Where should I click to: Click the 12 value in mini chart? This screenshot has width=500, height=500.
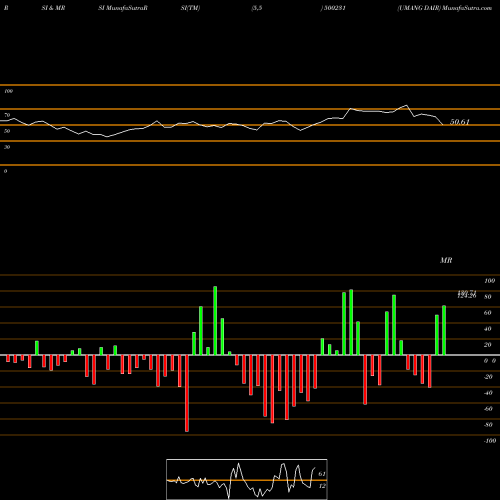pos(322,486)
